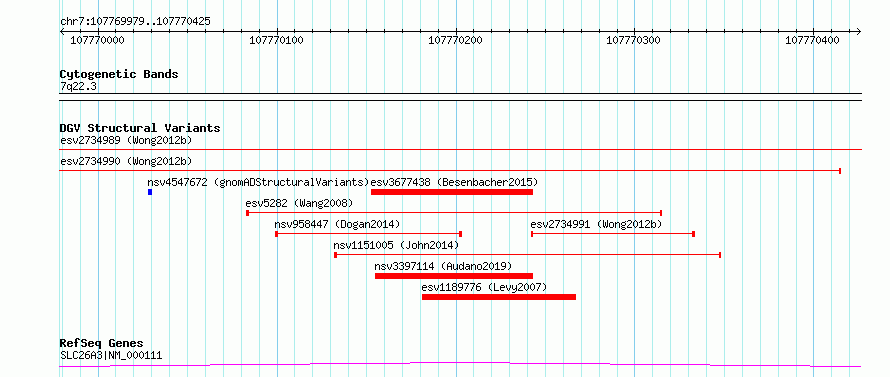
Task: Click the nsv958447 red variant line
Action: (x=368, y=234)
